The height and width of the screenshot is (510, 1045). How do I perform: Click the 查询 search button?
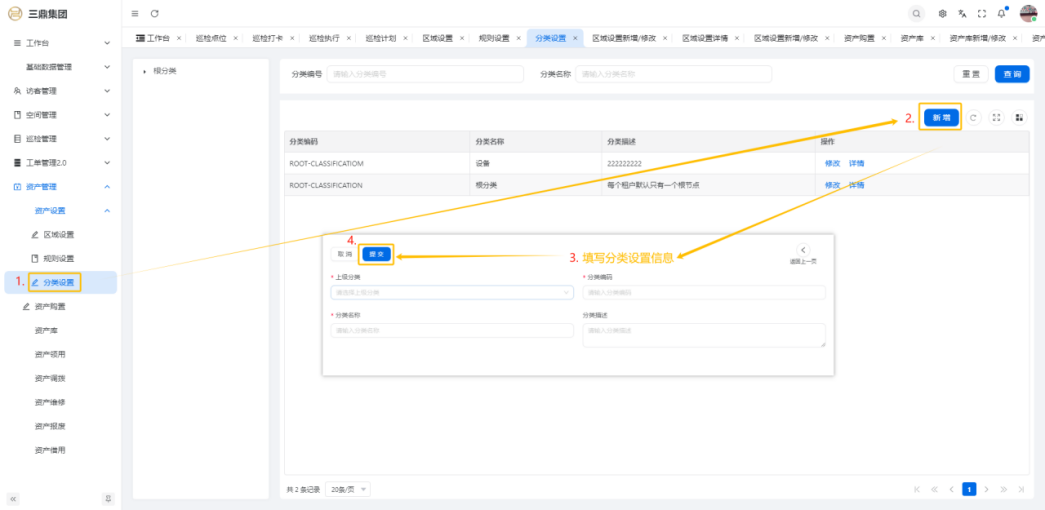1012,74
